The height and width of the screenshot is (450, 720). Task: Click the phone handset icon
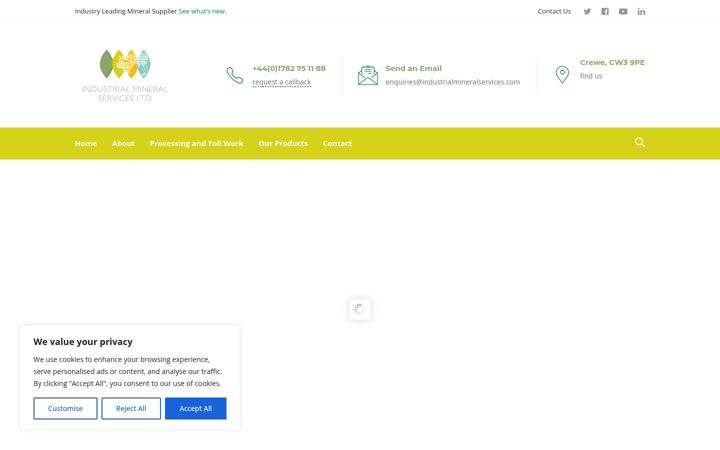coord(235,75)
